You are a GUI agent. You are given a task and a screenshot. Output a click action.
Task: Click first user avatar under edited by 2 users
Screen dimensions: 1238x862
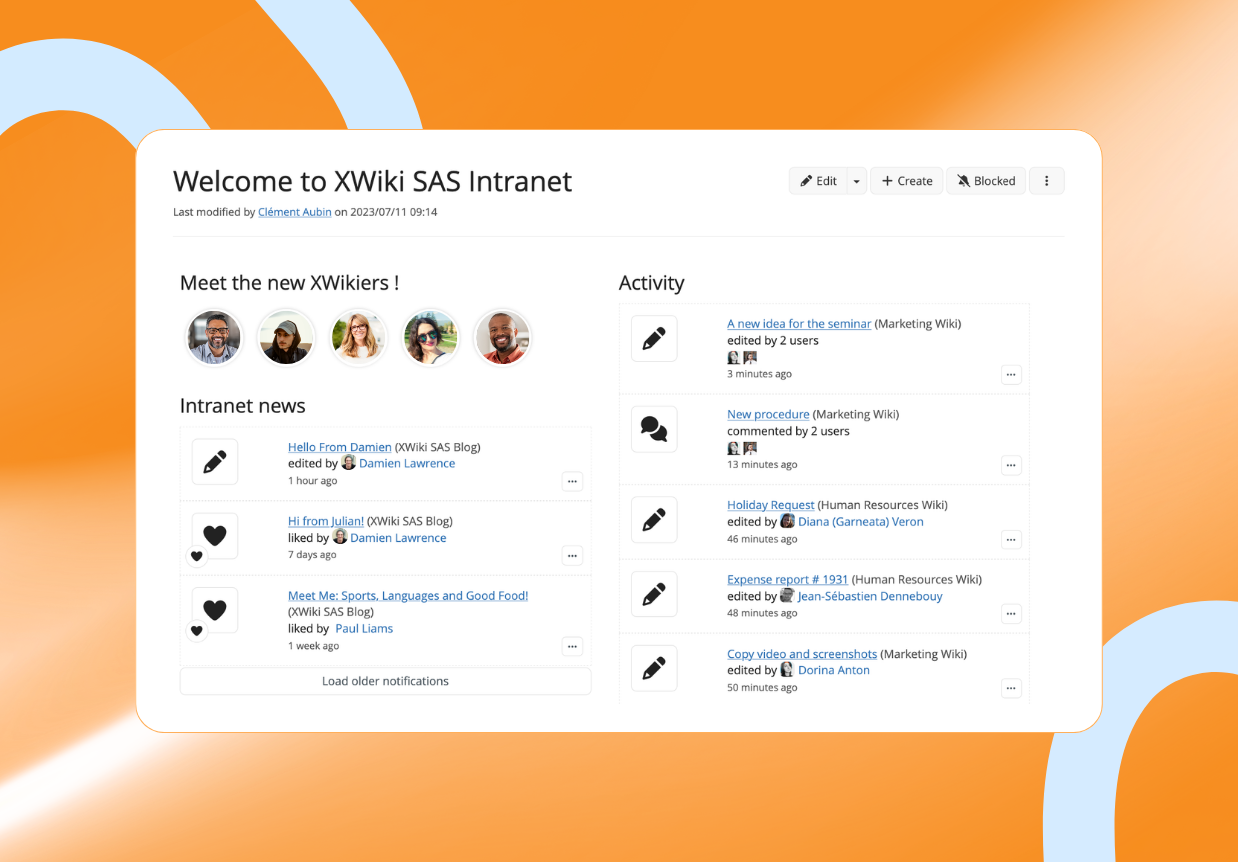pyautogui.click(x=733, y=357)
